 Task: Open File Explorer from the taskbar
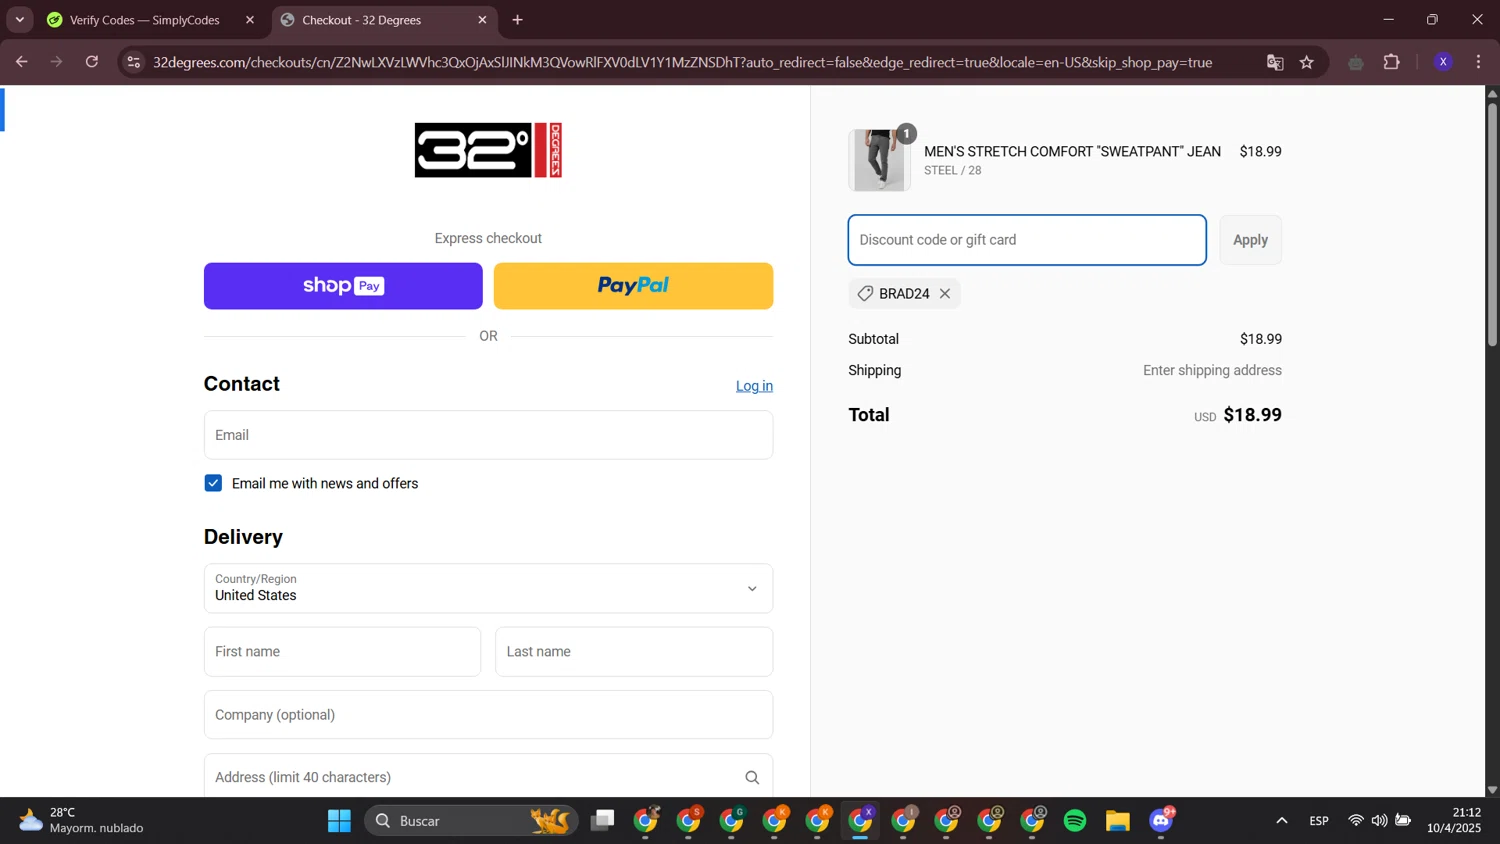point(1118,821)
